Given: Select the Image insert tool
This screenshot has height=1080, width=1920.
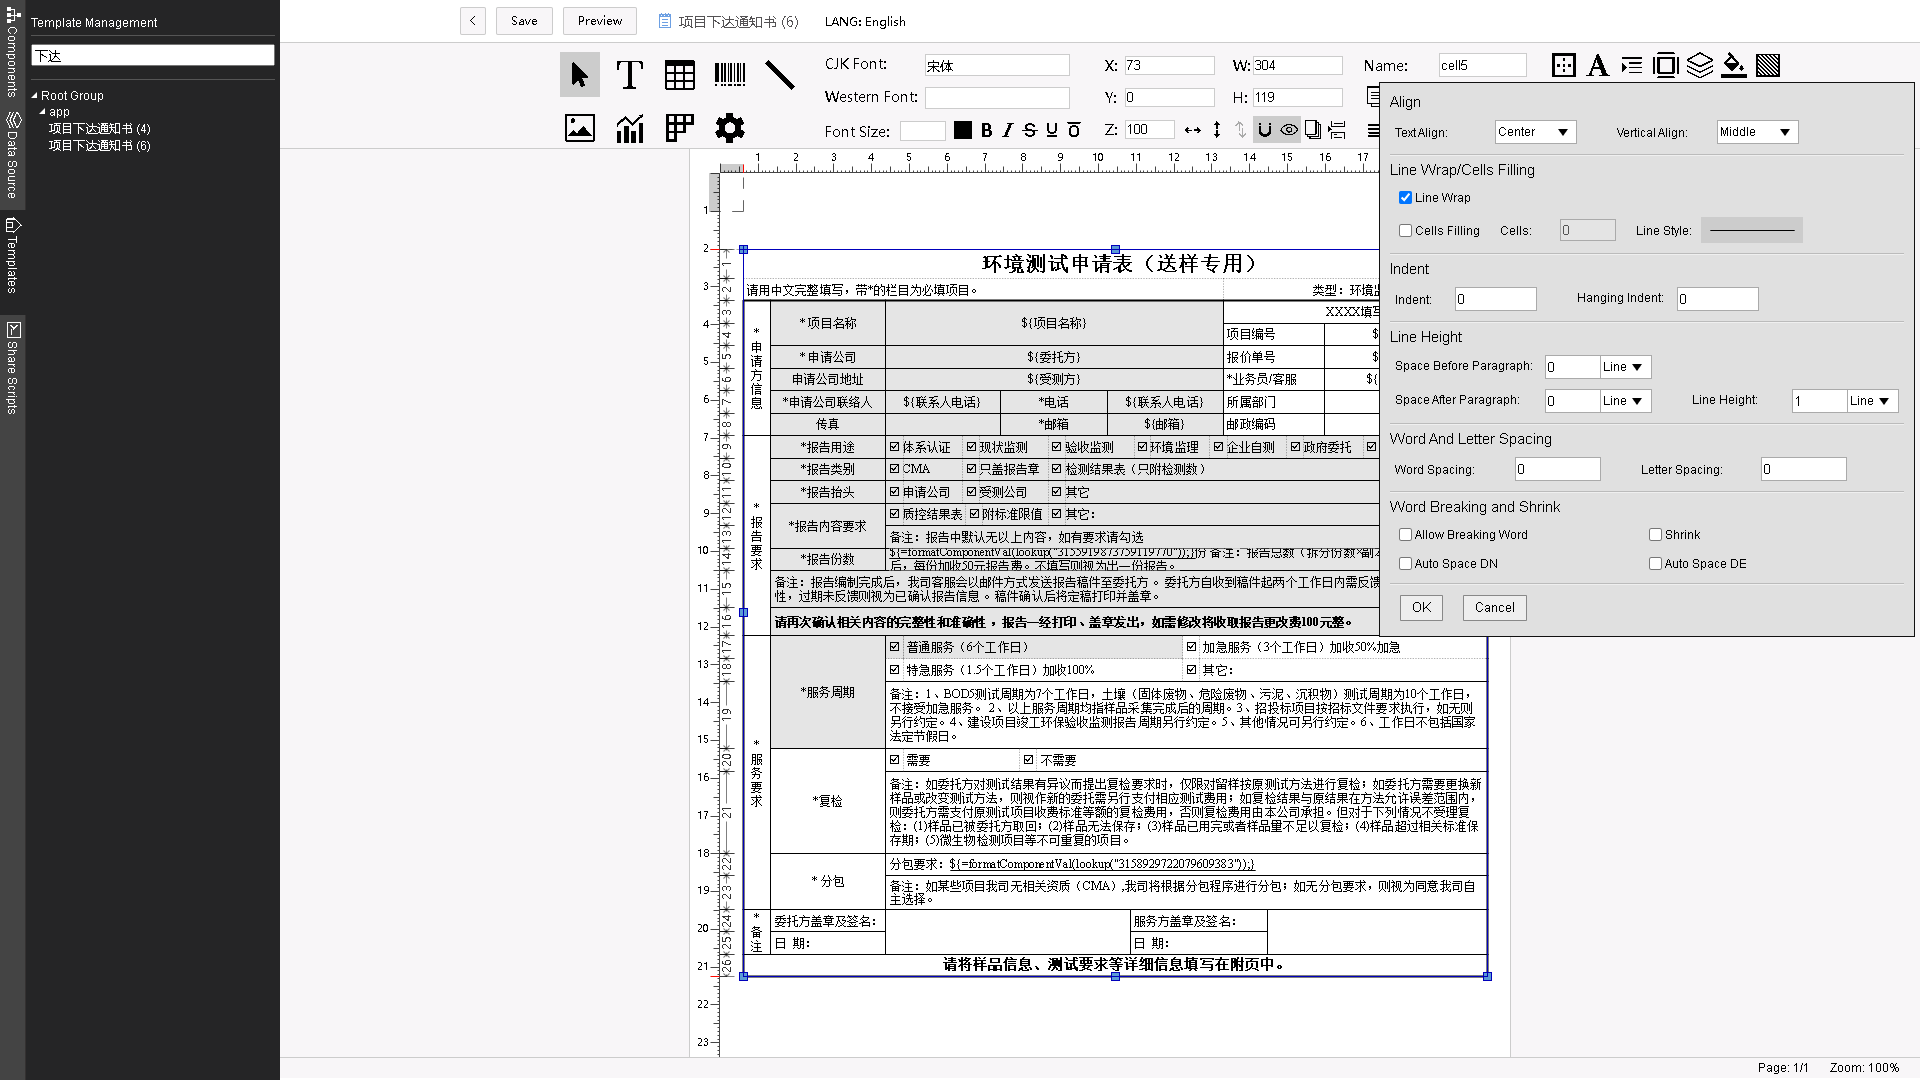Looking at the screenshot, I should [x=580, y=128].
